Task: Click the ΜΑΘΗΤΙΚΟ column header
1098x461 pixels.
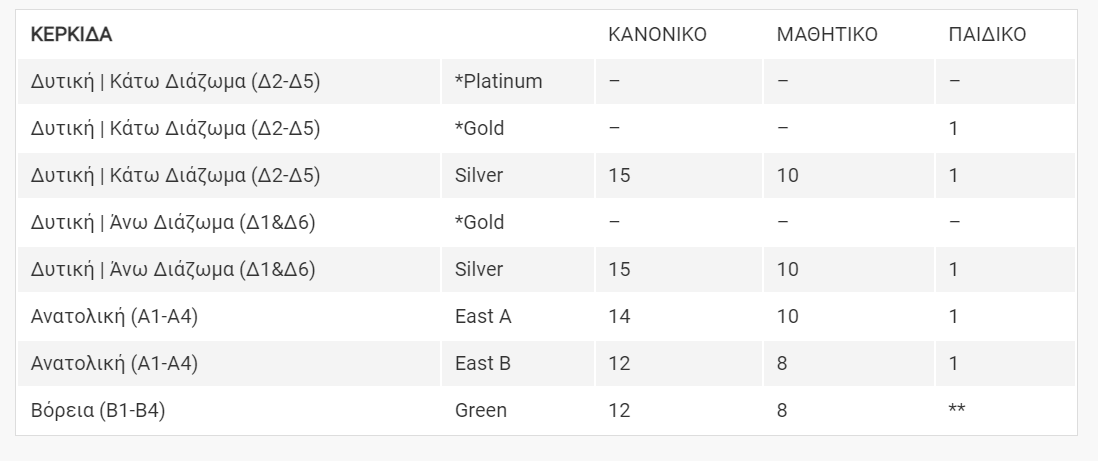Action: click(827, 35)
